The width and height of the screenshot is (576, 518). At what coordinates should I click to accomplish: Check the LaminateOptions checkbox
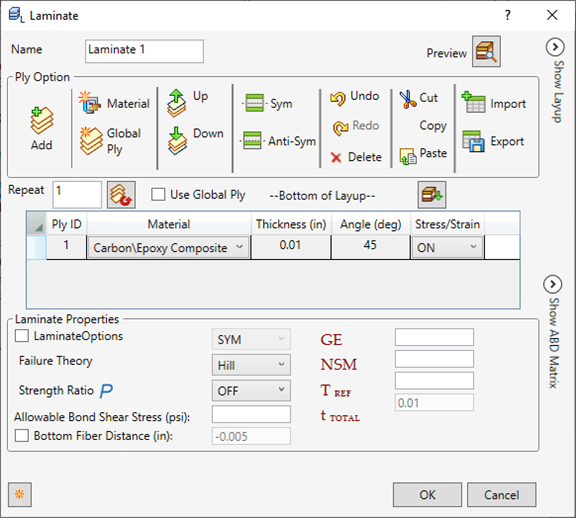tap(22, 335)
